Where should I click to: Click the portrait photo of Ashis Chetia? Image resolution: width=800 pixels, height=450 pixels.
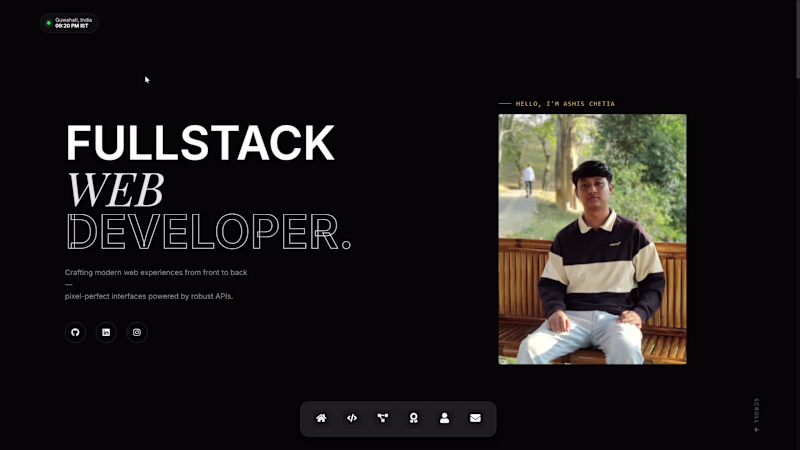(x=592, y=239)
